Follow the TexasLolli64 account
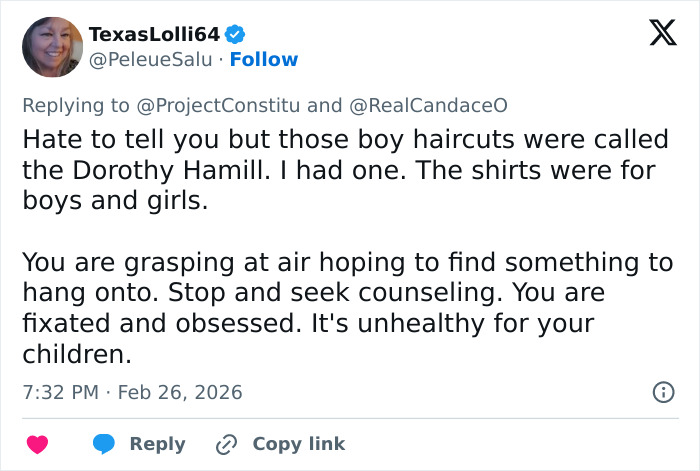The height and width of the screenshot is (471, 700). coord(264,60)
